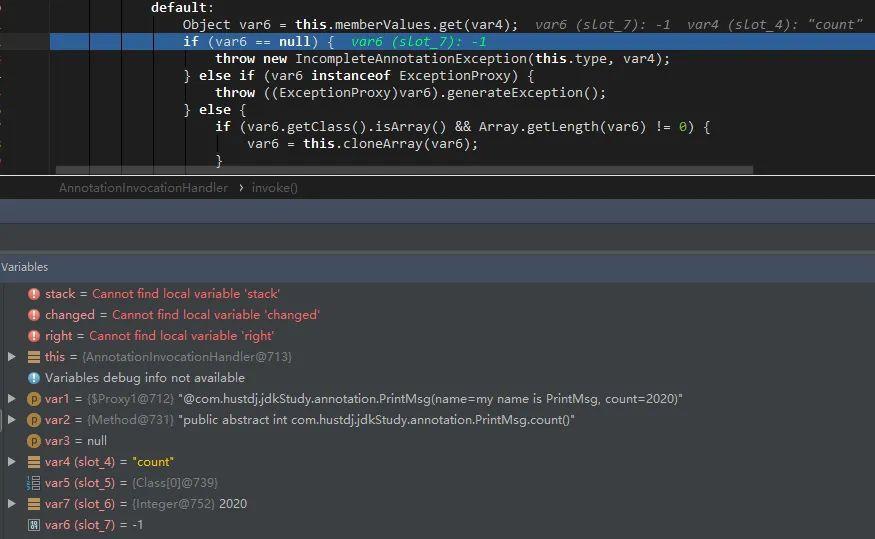Select the 'var3 = null' row
This screenshot has width=875, height=539.
pos(438,441)
